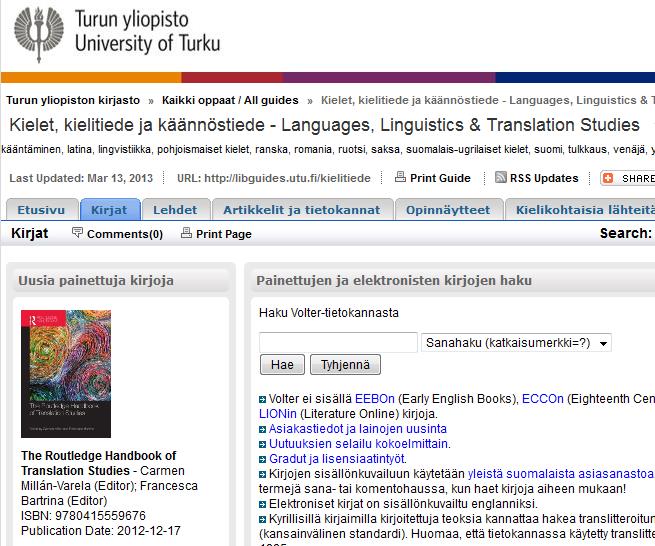Switch to the Lehdet tab
Viewport: 655px width, 546px height.
coord(175,210)
